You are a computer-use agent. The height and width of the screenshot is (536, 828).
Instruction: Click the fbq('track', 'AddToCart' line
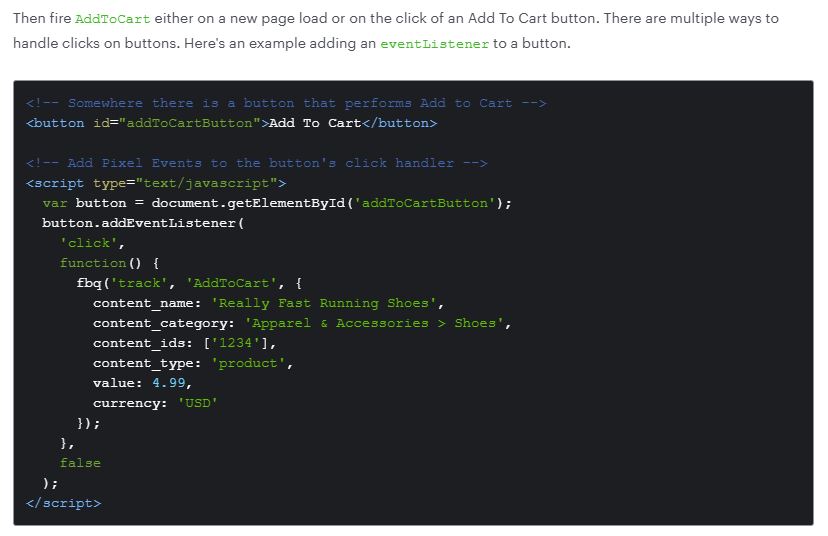coord(189,283)
